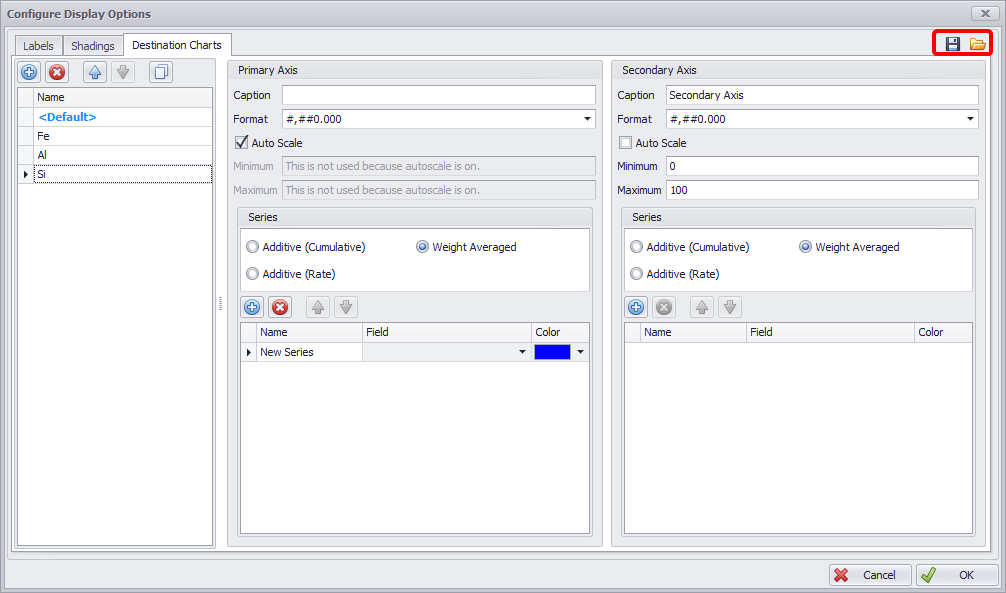Open the Primary Axis Format dropdown
Viewport: 1006px width, 593px height.
click(x=587, y=119)
